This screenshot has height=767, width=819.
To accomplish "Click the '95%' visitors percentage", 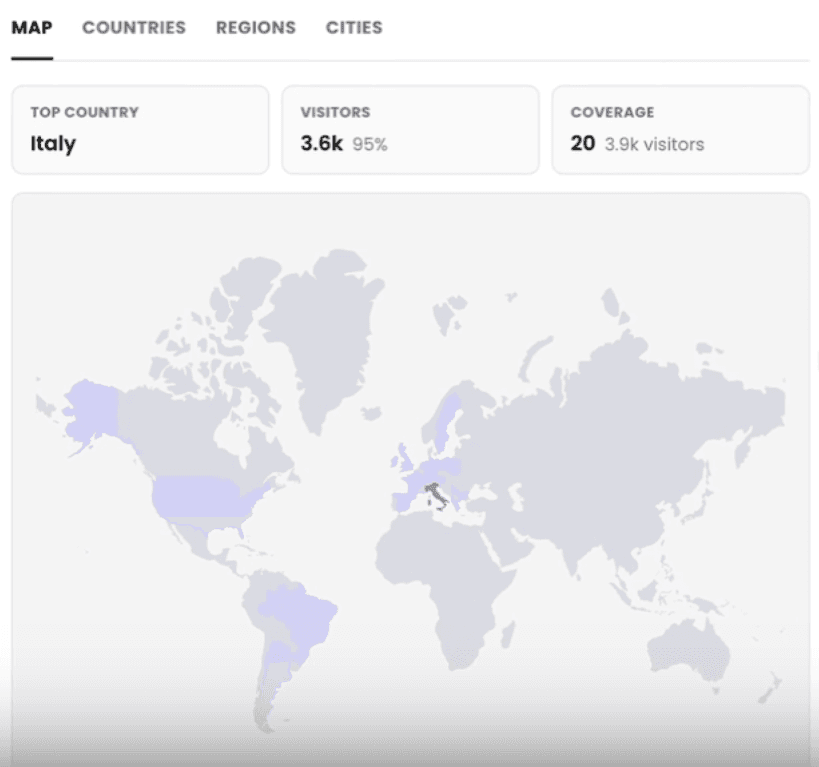I will click(x=370, y=144).
